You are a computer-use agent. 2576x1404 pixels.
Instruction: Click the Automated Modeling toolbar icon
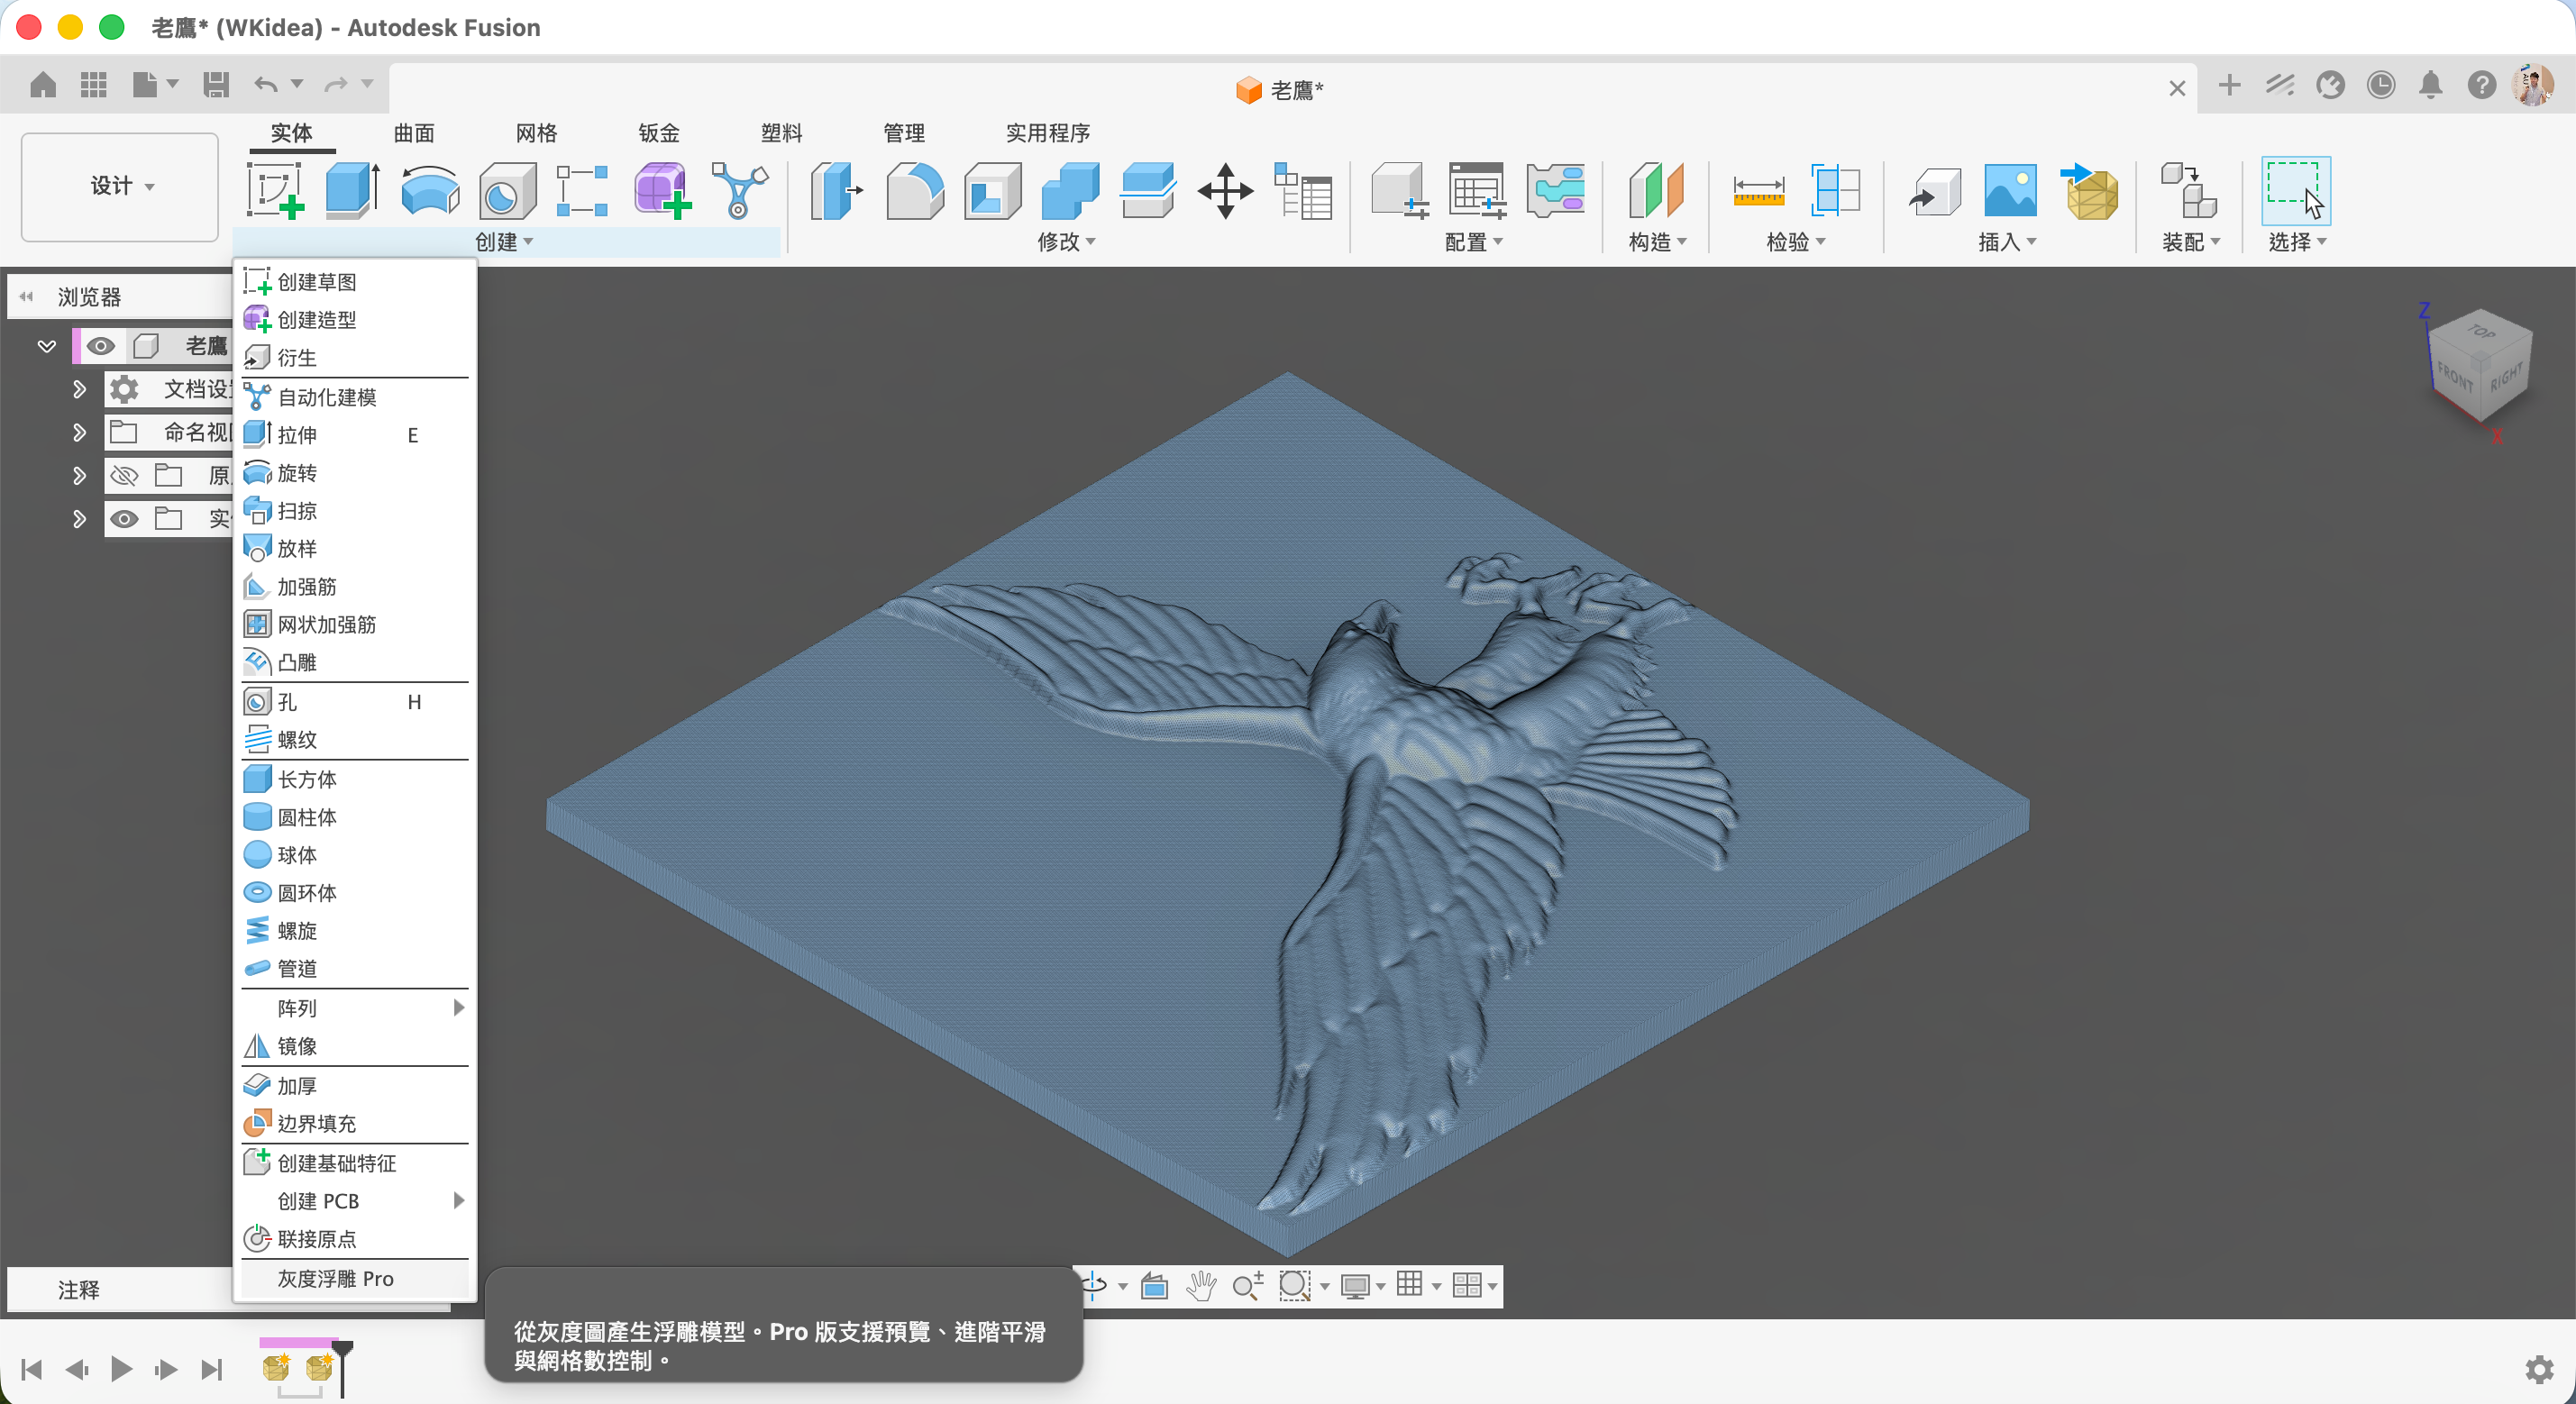click(x=740, y=190)
